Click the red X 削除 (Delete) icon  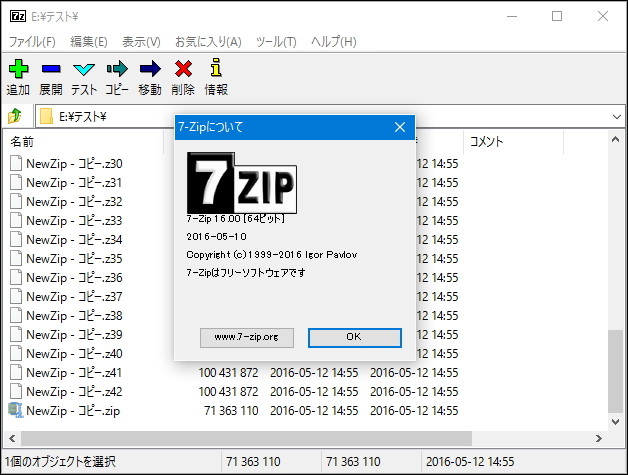[183, 69]
